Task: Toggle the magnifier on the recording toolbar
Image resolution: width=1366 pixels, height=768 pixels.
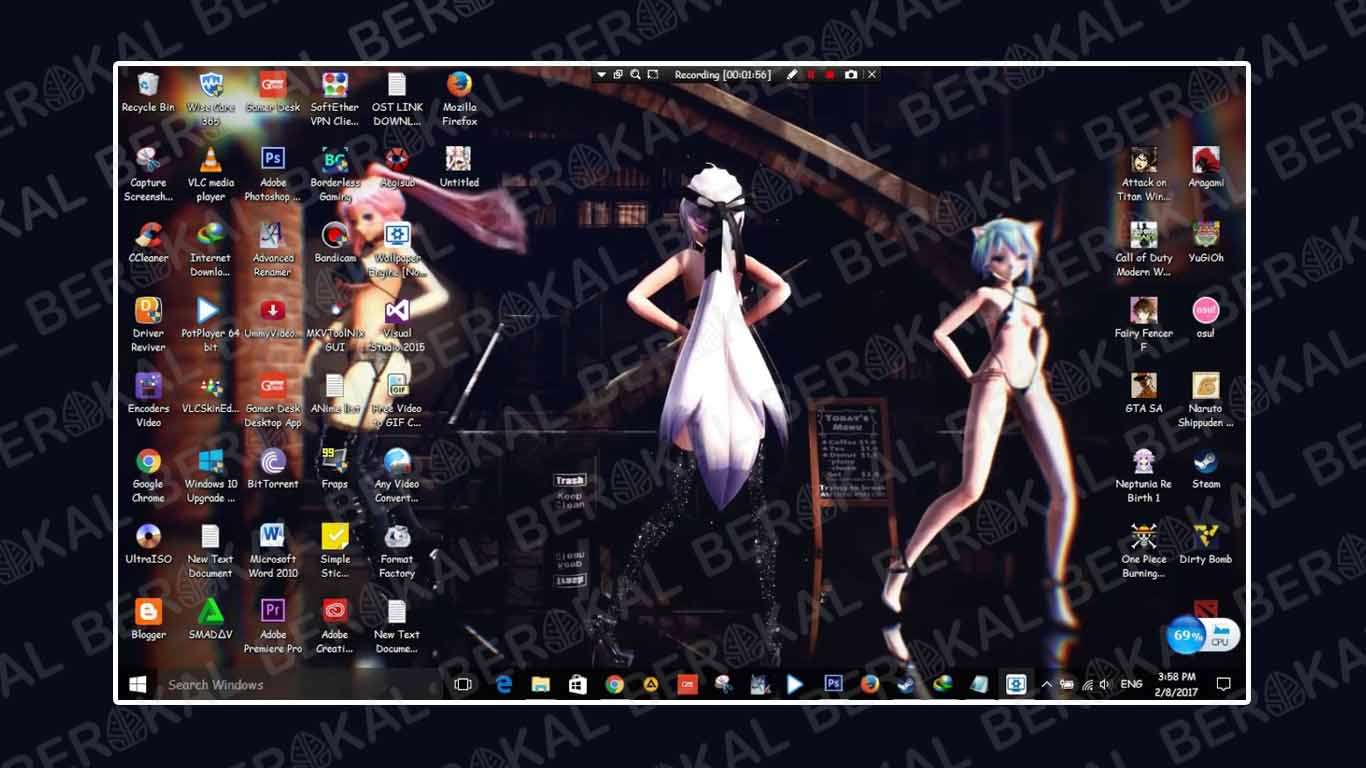Action: point(636,74)
